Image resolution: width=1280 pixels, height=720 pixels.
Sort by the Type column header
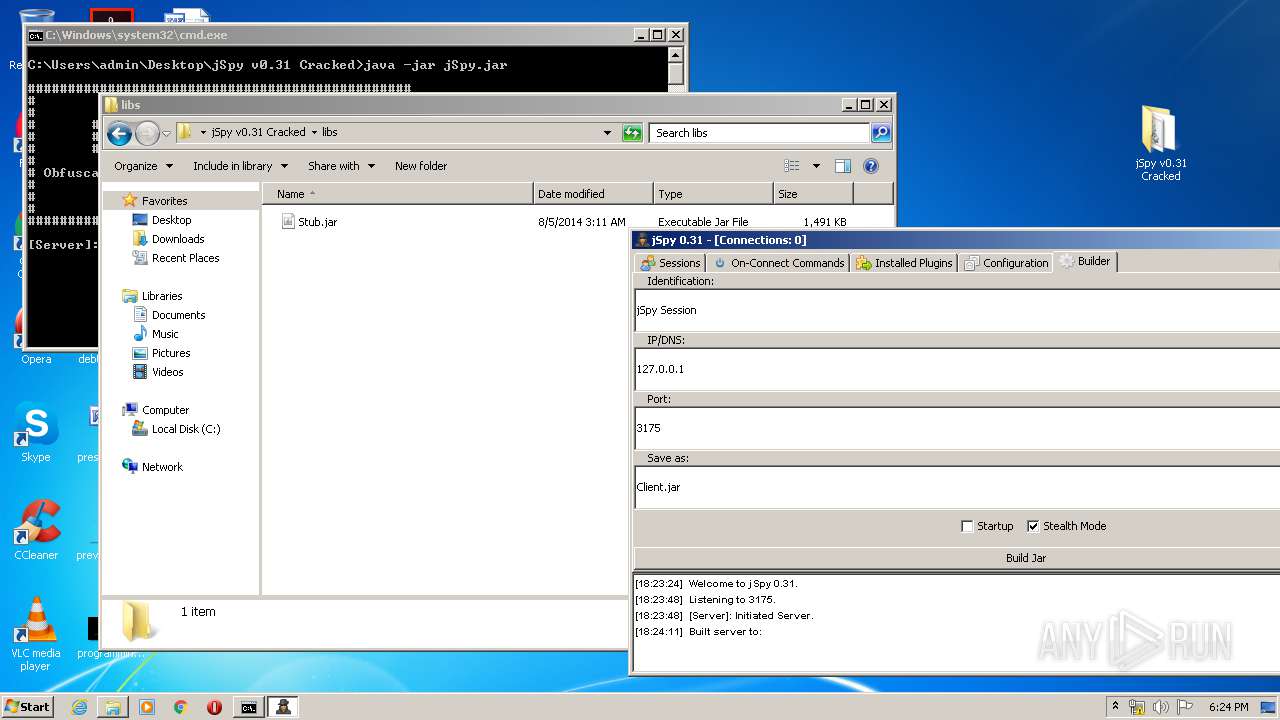(x=714, y=194)
